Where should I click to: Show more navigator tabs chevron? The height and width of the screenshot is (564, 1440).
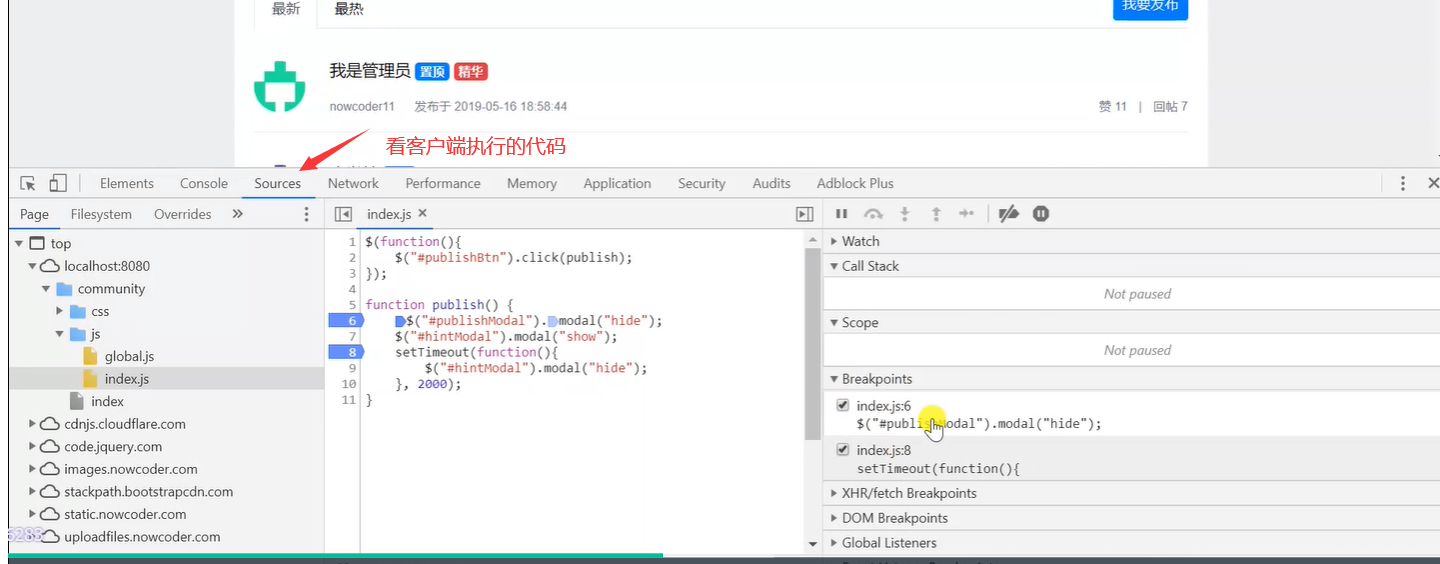click(237, 214)
